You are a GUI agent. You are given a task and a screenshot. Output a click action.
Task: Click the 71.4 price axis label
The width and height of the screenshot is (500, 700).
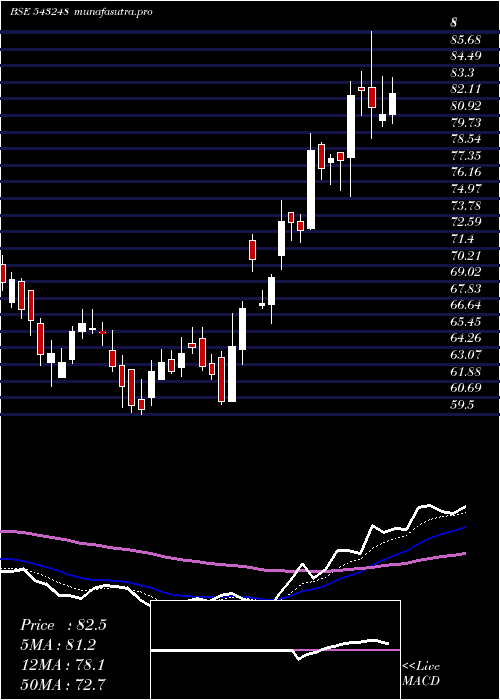pos(462,239)
